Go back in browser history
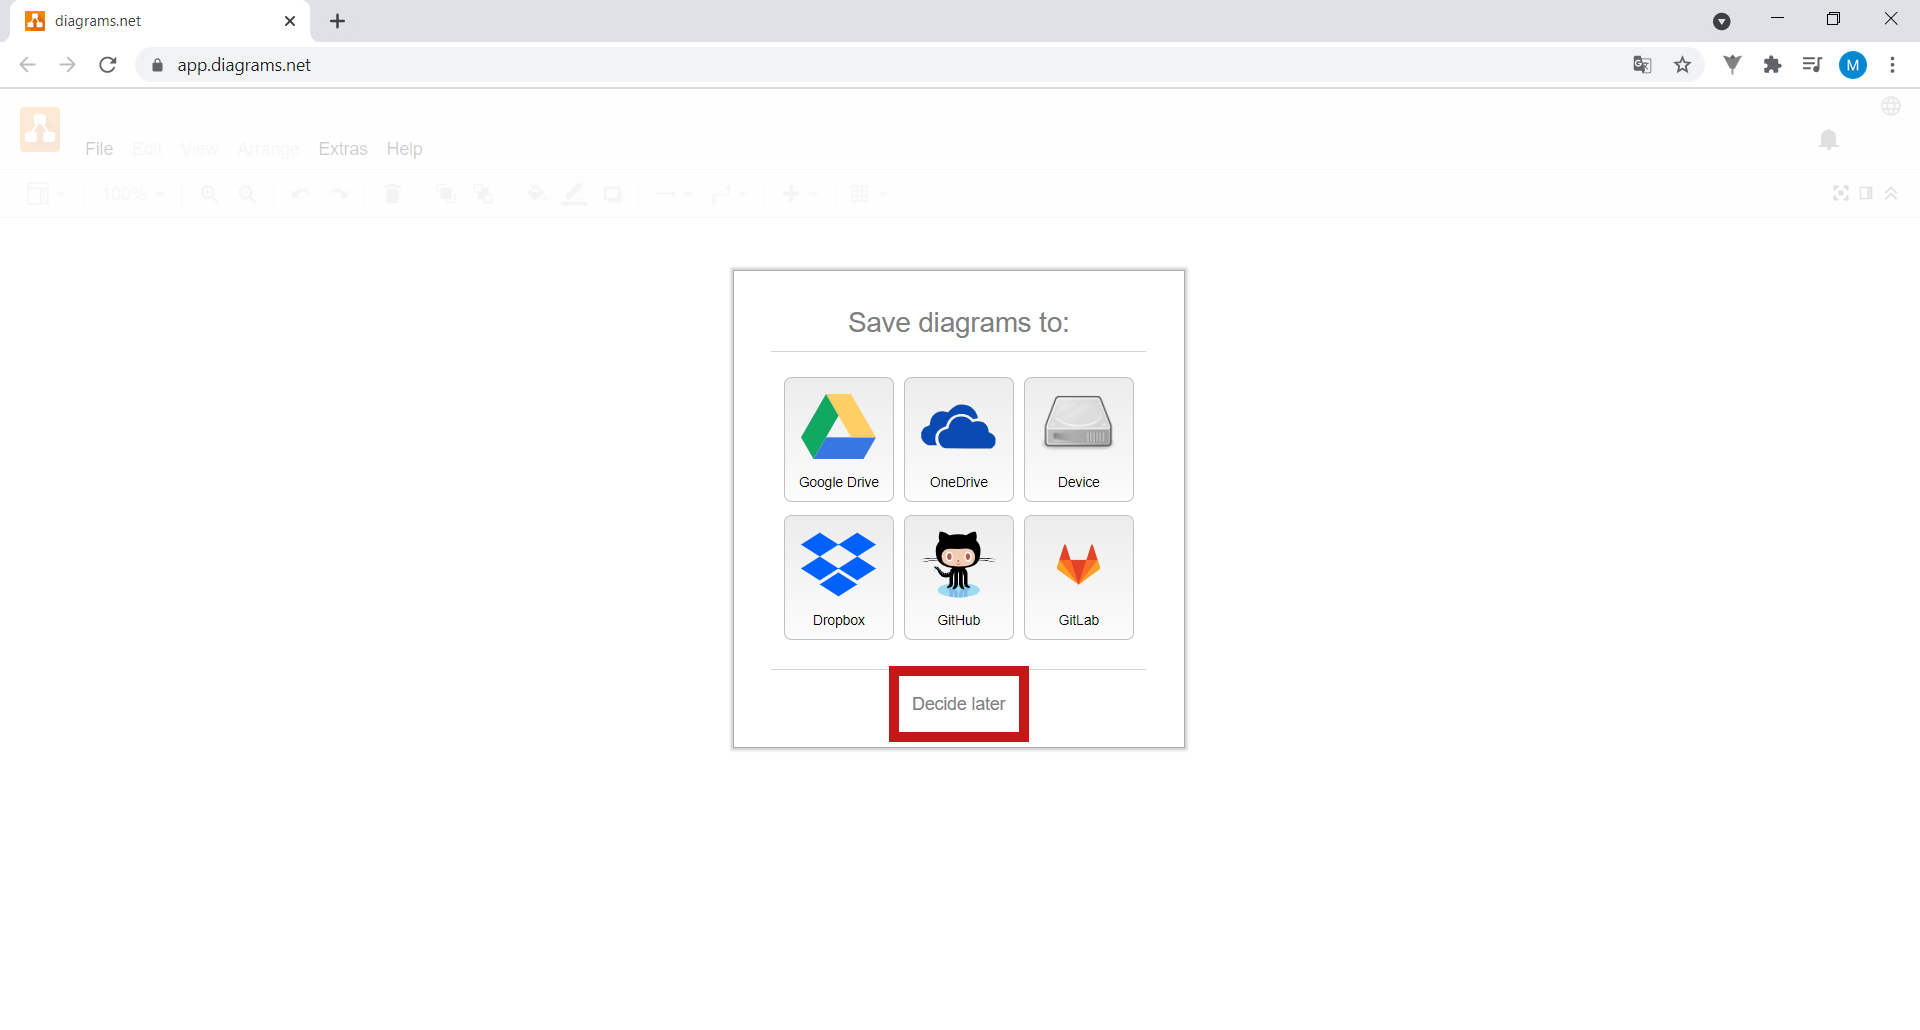Image resolution: width=1920 pixels, height=1030 pixels. 28,65
